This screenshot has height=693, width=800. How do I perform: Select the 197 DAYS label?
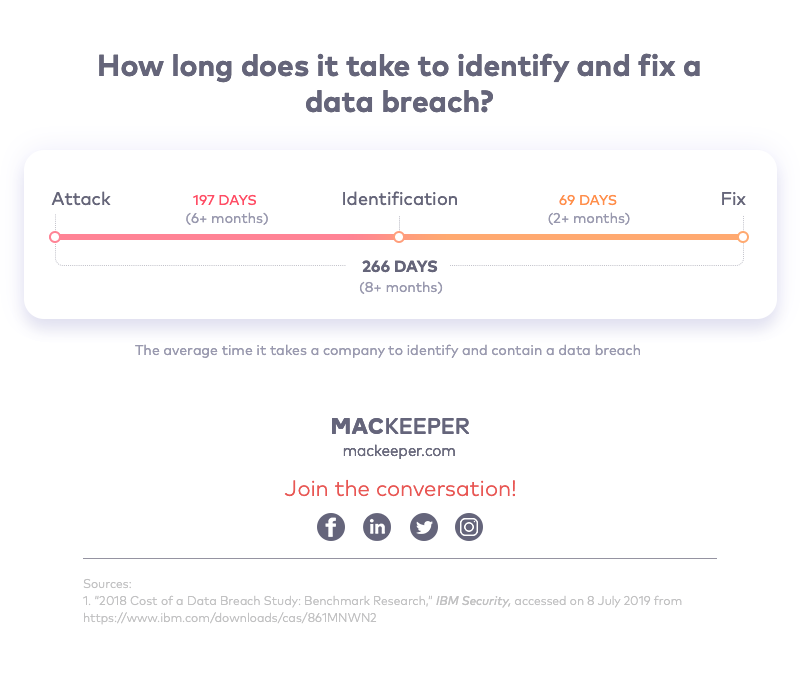224,200
